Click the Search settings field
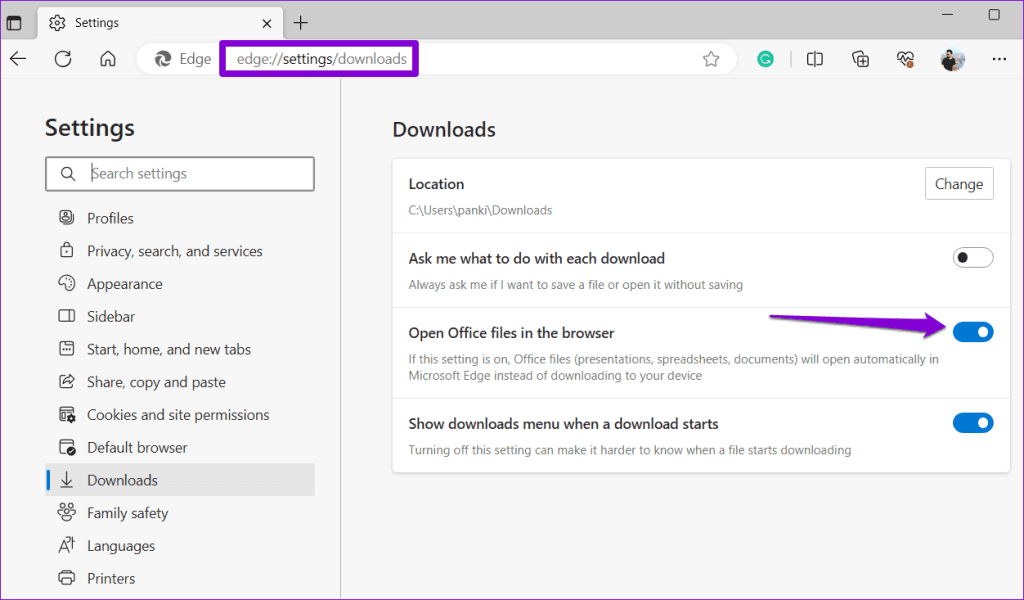Screen dimensions: 1024x600 pyautogui.click(x=180, y=173)
